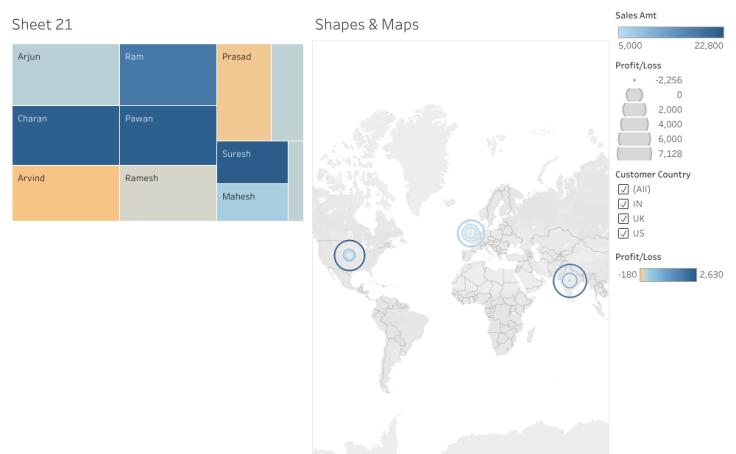
Task: Select the 7,128 Profit/Loss size shape
Action: pos(634,154)
